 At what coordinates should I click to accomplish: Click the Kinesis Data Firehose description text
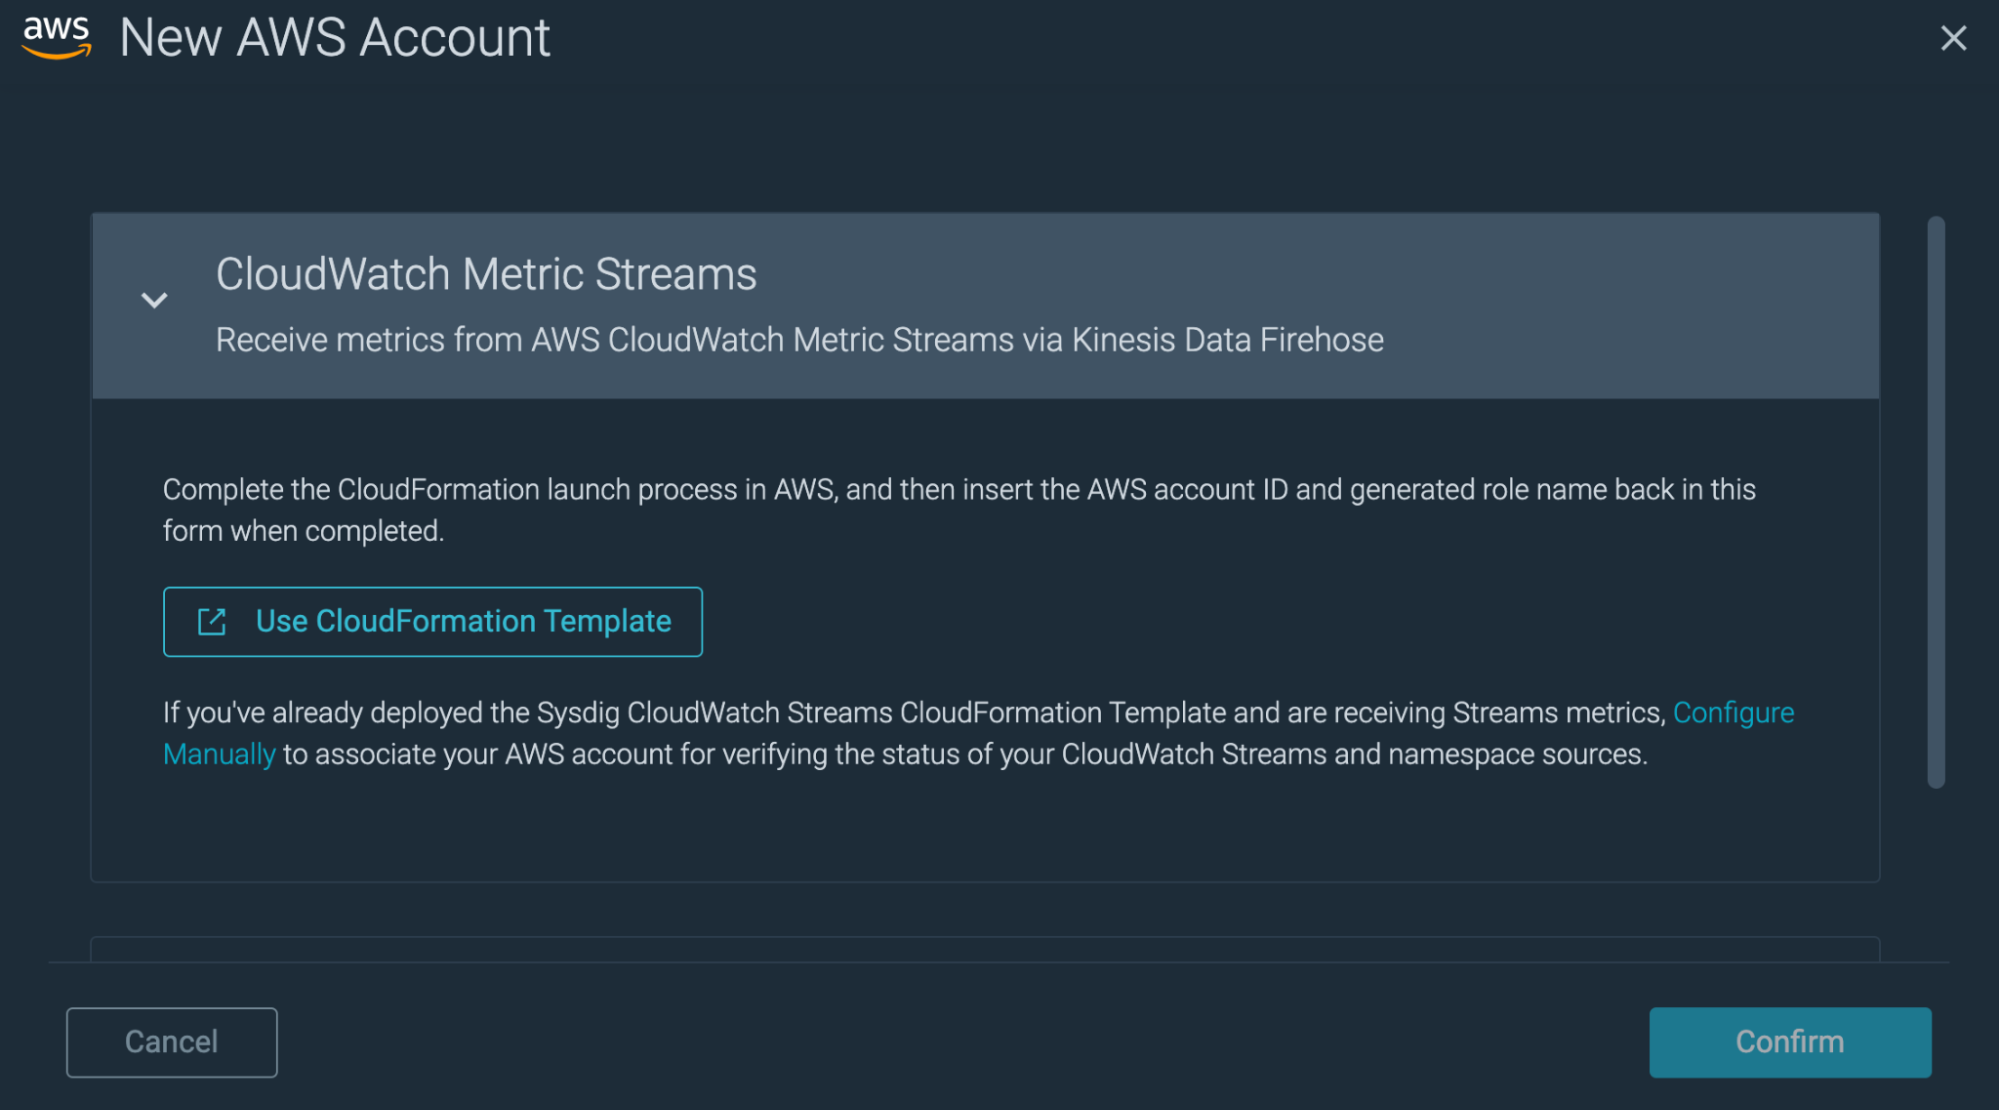pos(798,339)
